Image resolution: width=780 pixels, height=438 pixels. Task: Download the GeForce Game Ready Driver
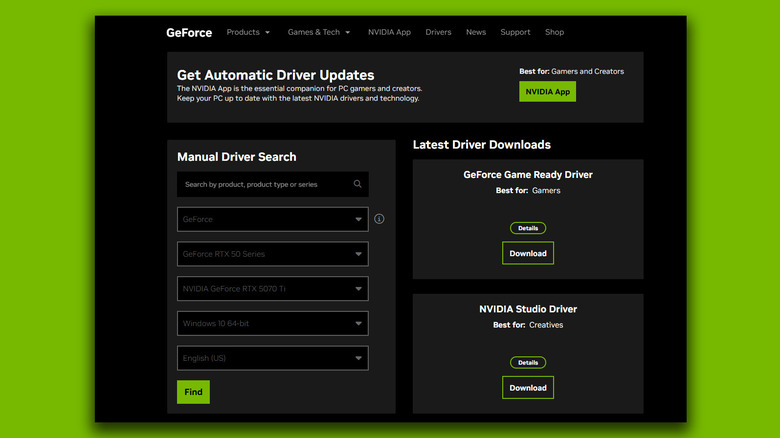pyautogui.click(x=528, y=253)
